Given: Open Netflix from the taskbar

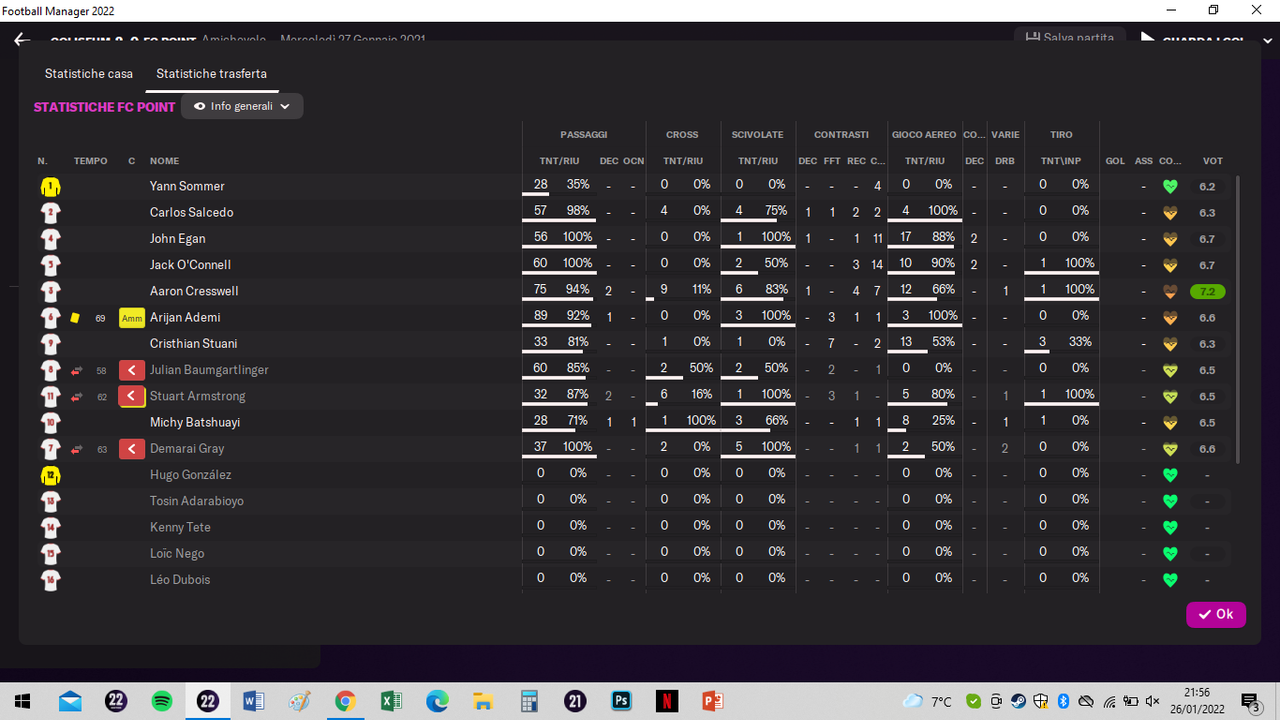Looking at the screenshot, I should [667, 701].
